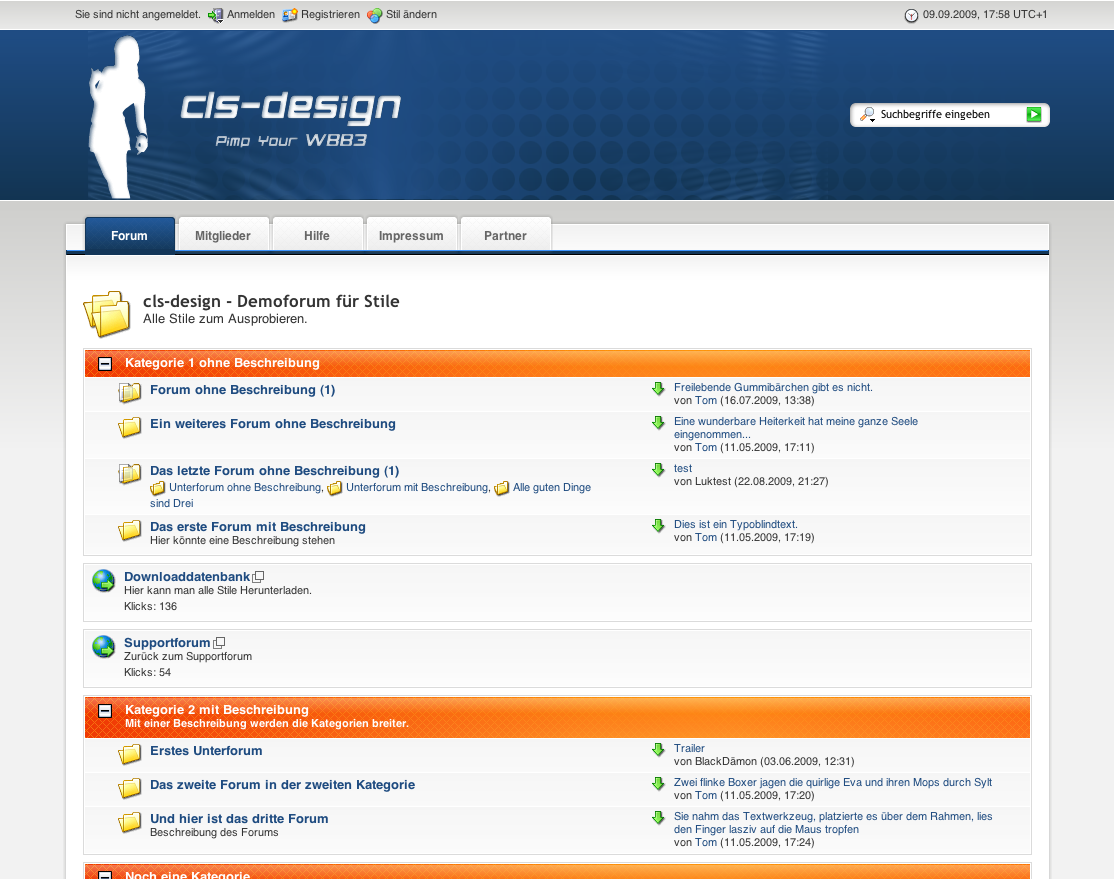1114x879 pixels.
Task: Click green arrow beside Freilebende Gummibärchen post
Action: pos(658,388)
